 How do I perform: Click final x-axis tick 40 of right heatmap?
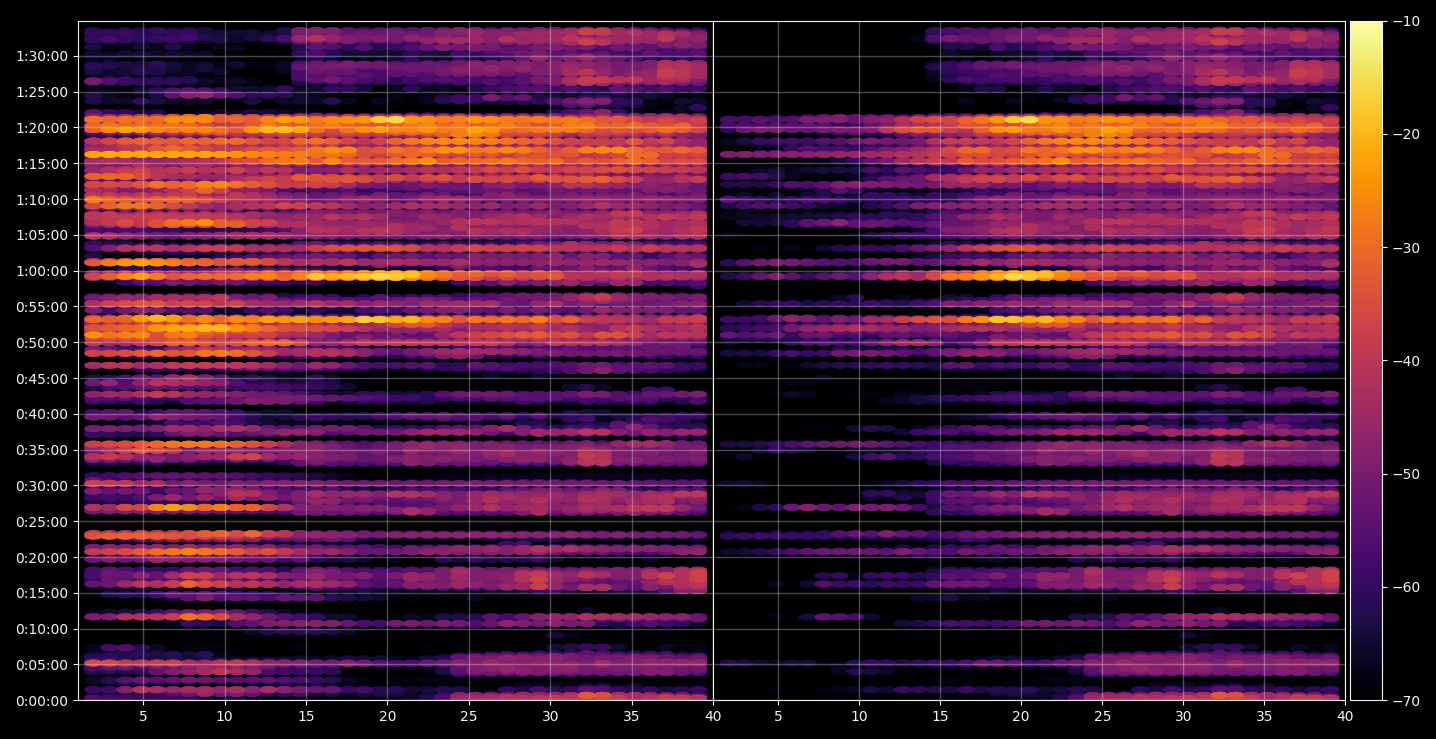(x=1345, y=716)
